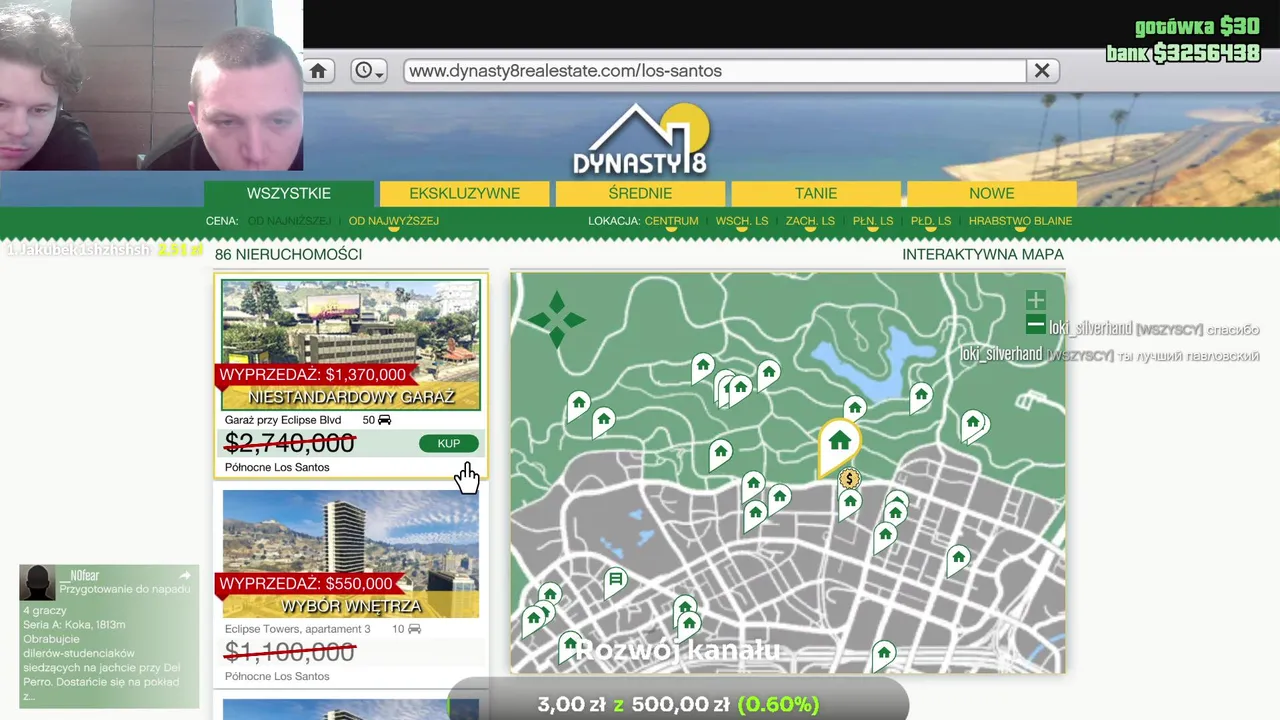Click the 'Przygotowanie do napadu' invite text
1280x720 pixels.
(x=125, y=590)
